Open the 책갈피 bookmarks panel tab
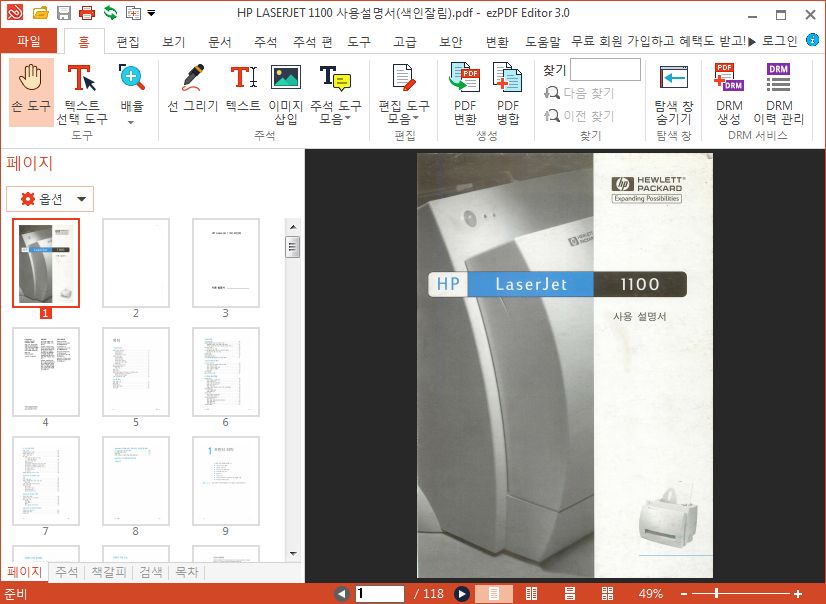The image size is (826, 604). click(x=109, y=571)
